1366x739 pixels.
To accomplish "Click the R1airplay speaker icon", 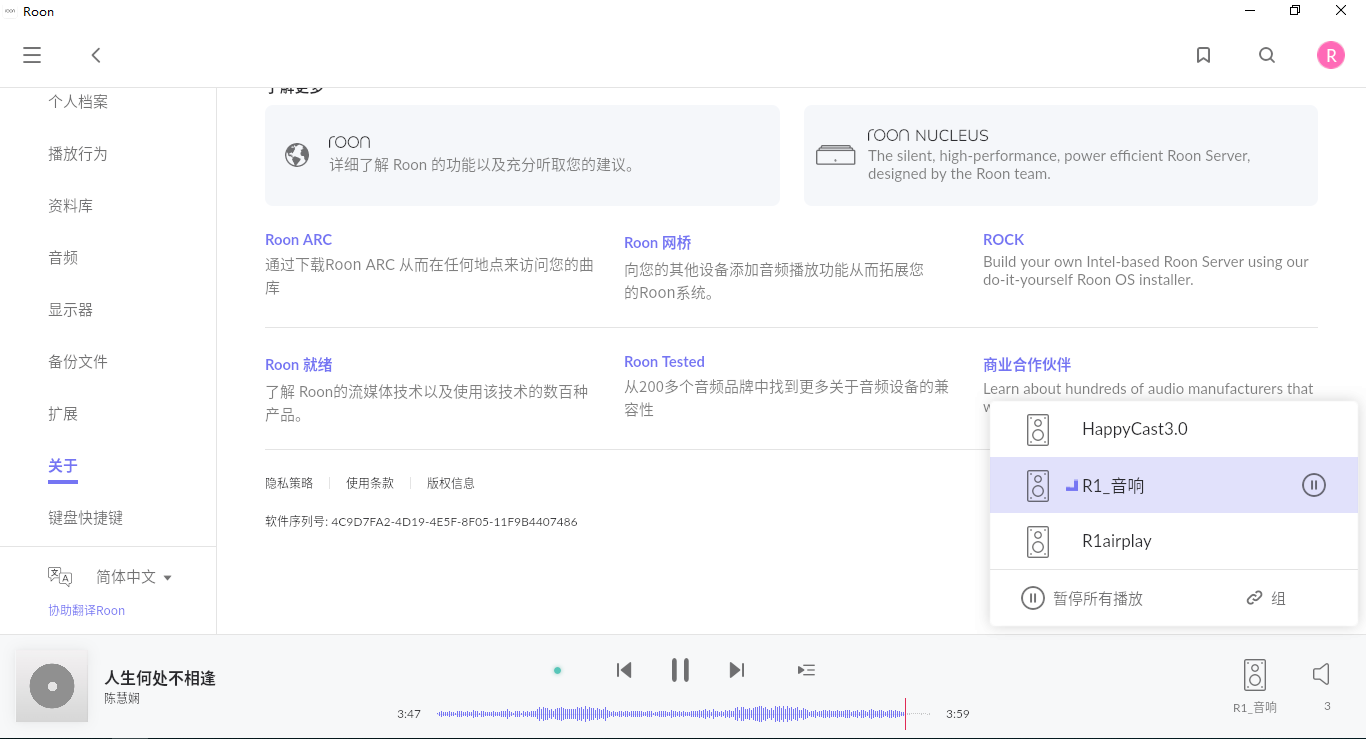I will [1038, 541].
